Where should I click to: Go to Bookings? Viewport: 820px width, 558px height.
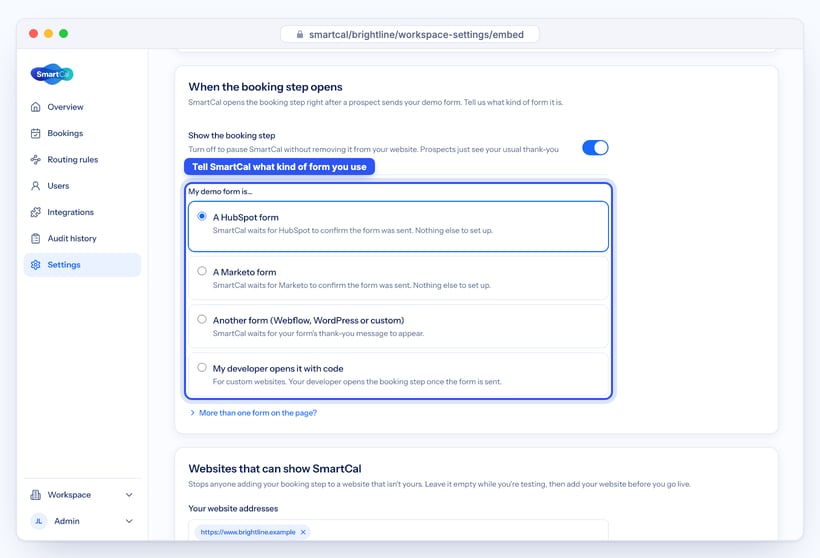[x=82, y=133]
